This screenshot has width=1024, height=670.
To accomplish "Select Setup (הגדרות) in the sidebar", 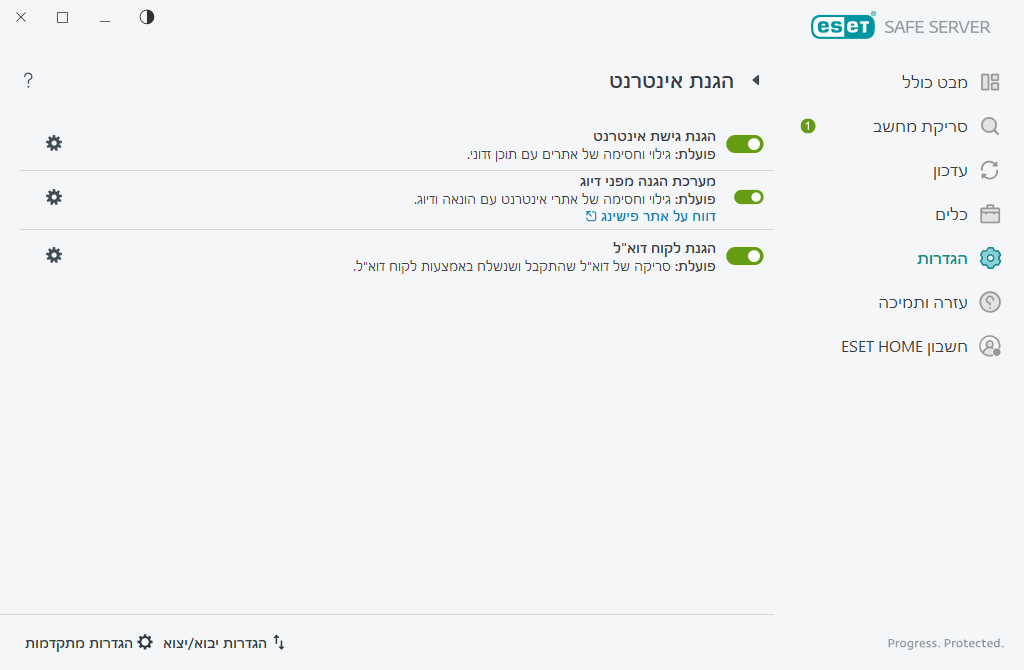I will 943,258.
